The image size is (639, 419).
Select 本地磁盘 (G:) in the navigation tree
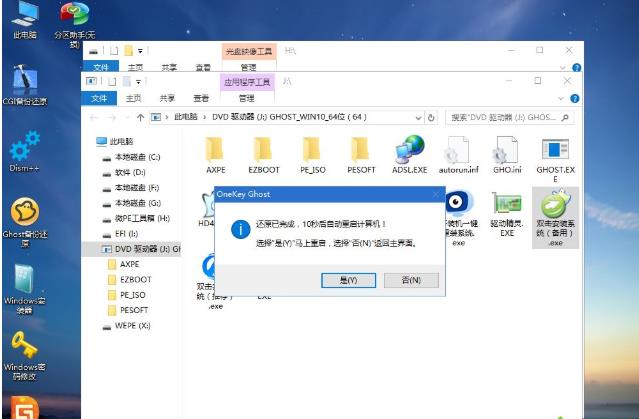tap(132, 203)
